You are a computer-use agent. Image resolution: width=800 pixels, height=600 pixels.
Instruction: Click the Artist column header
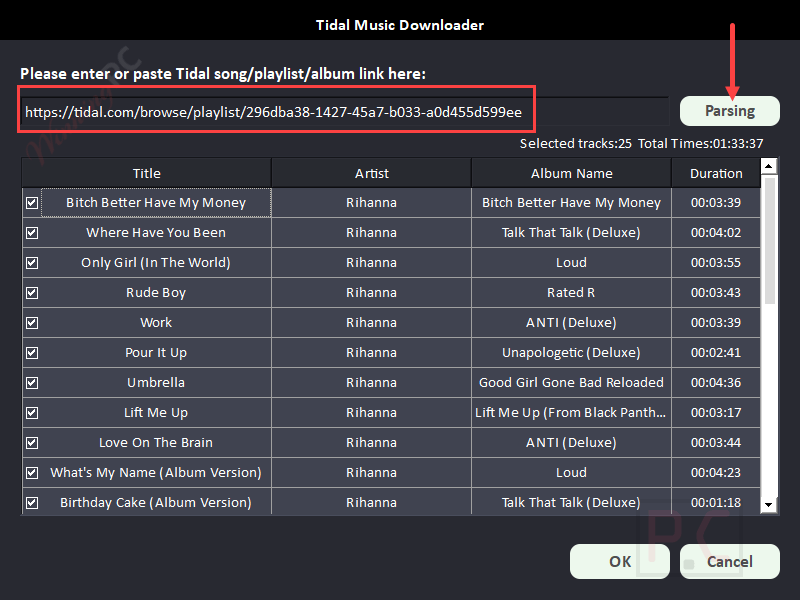(371, 172)
